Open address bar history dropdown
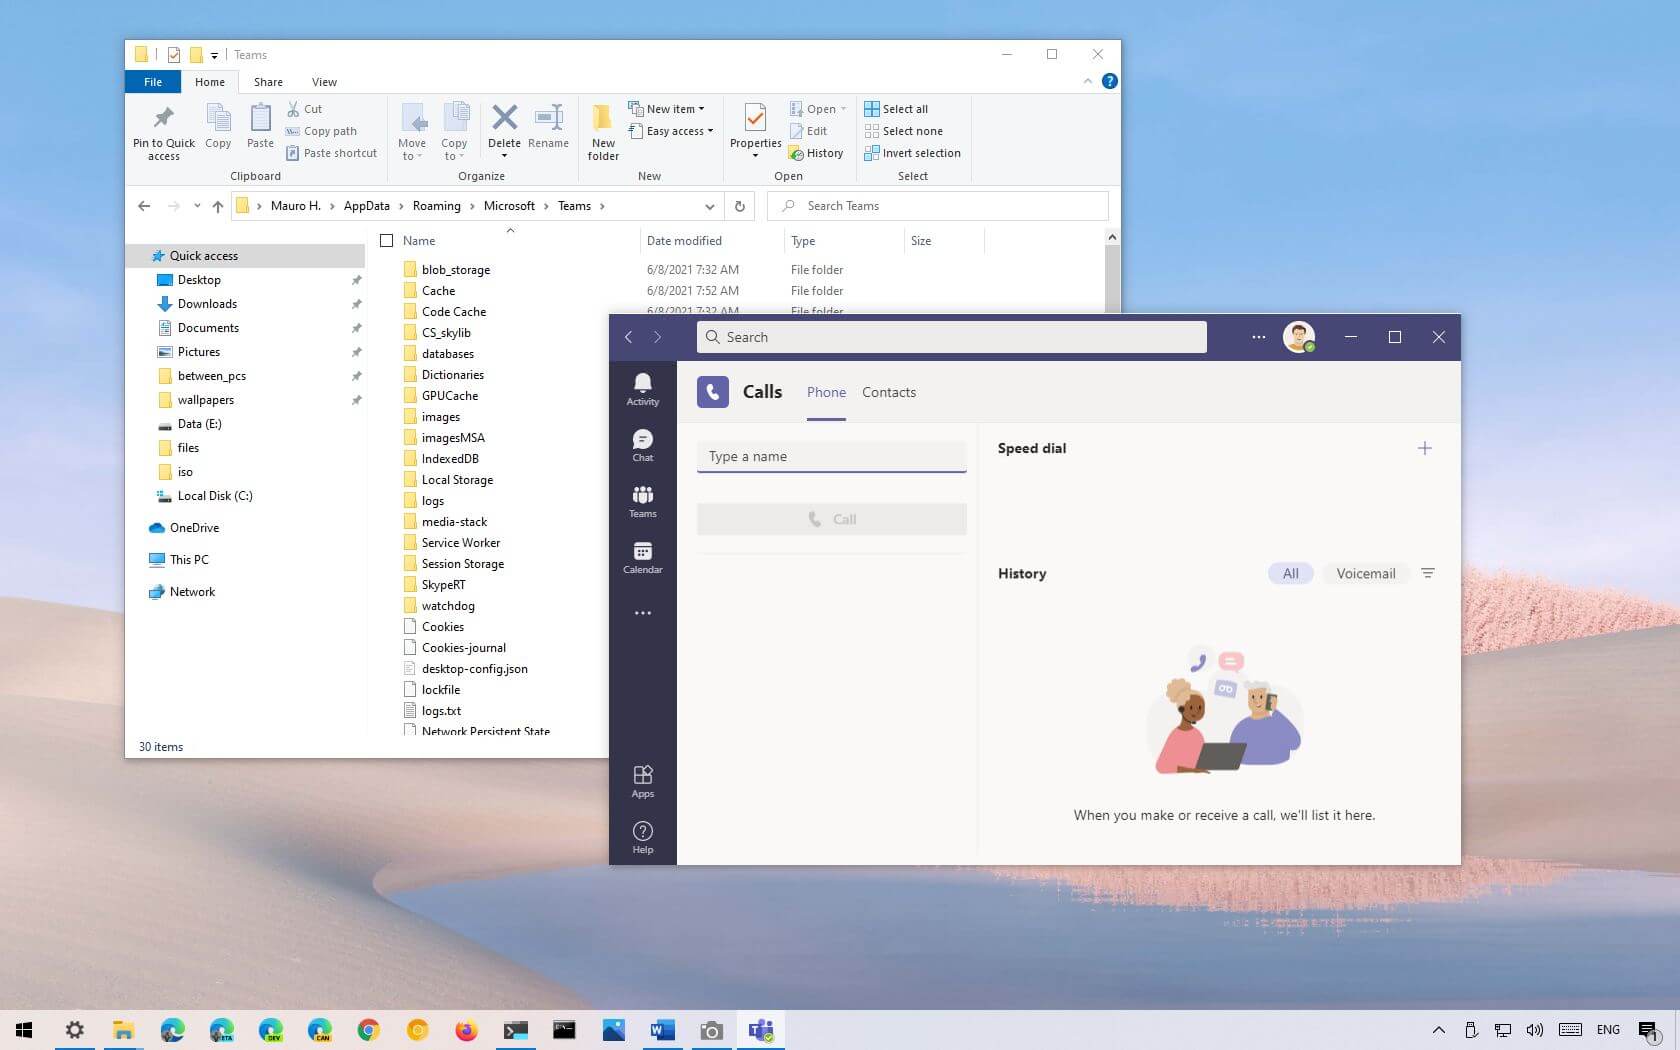Screen dimensions: 1680x1050 click(709, 206)
